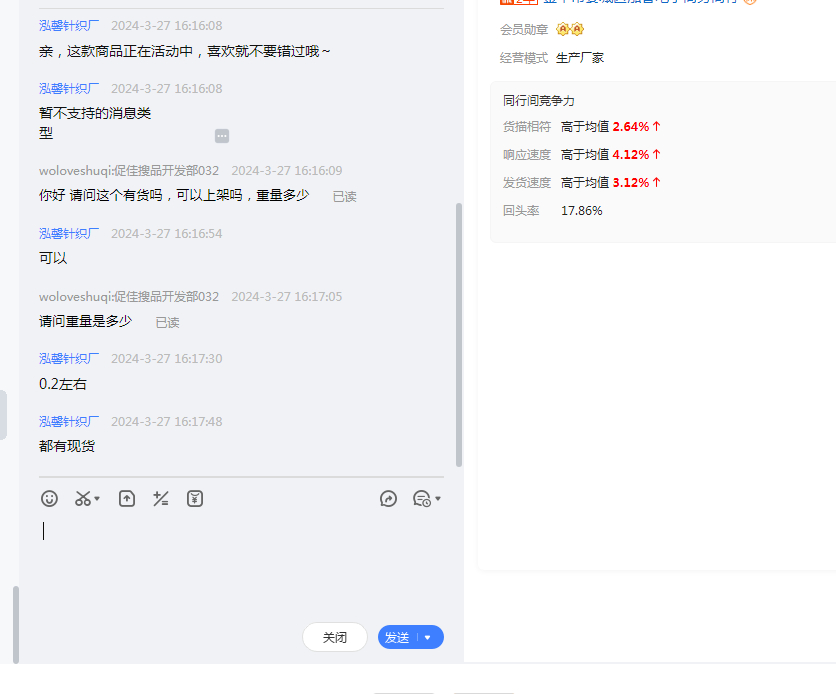Expand the screenshot tool dropdown arrow

coord(97,499)
